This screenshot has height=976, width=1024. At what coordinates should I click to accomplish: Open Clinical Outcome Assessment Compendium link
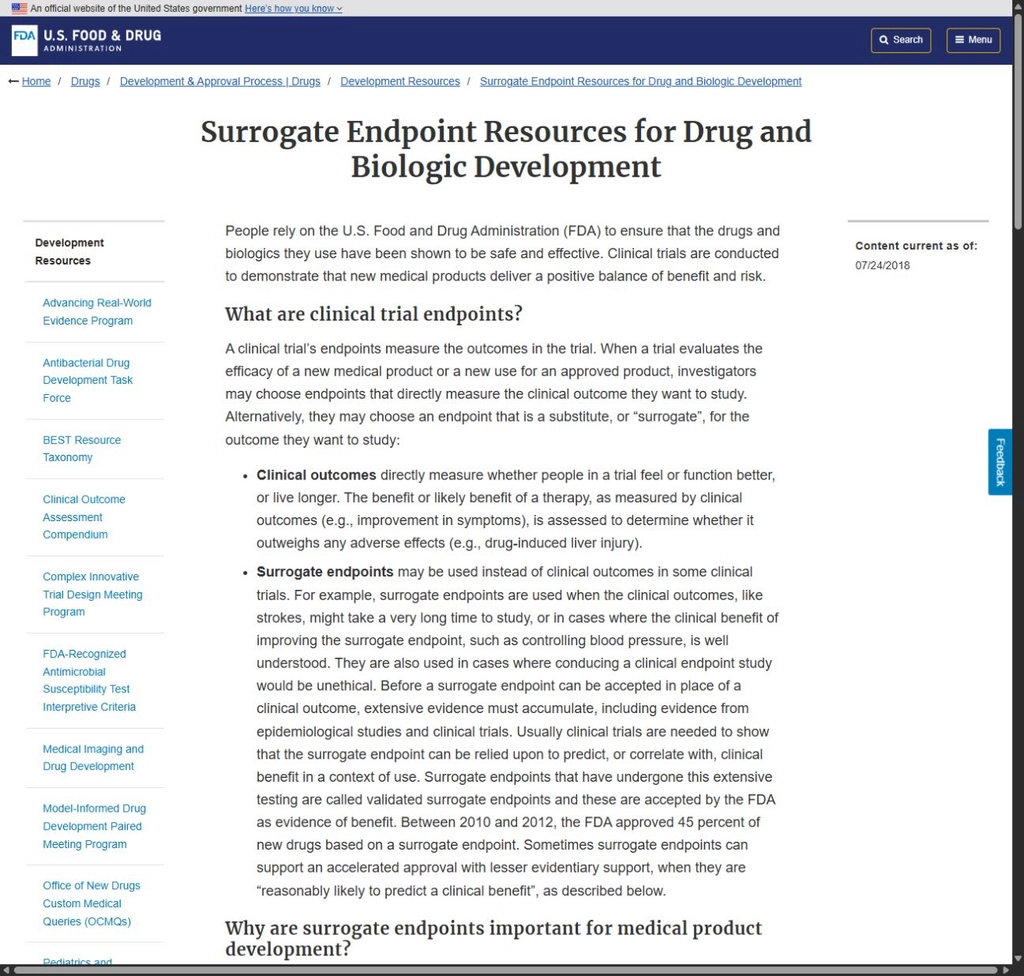tap(84, 517)
